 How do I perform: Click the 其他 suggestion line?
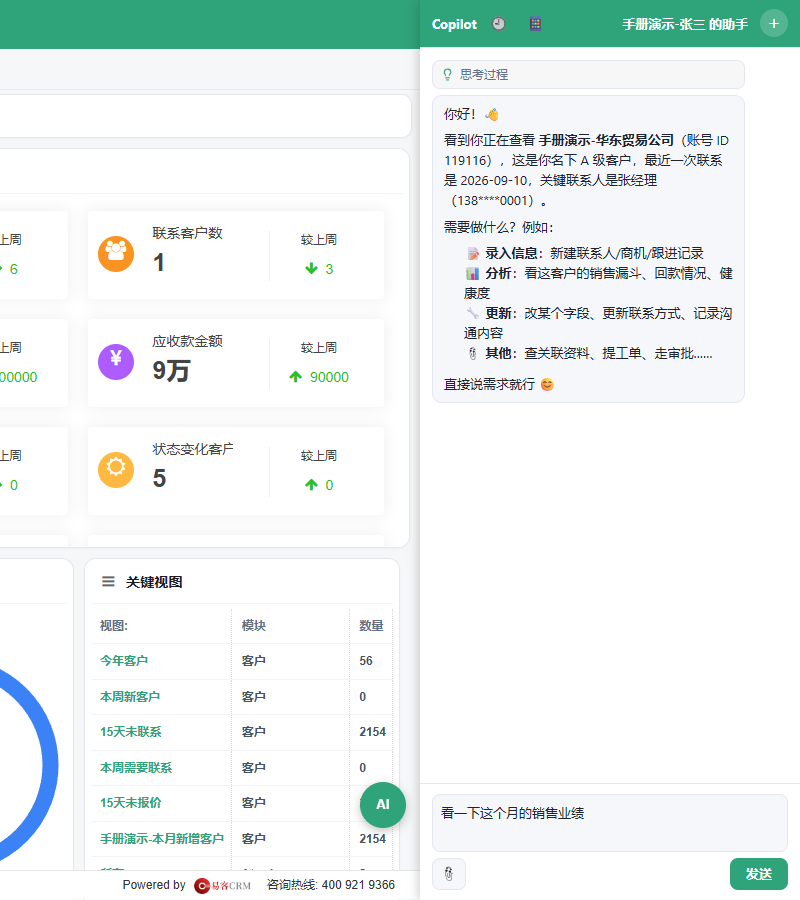(x=590, y=354)
